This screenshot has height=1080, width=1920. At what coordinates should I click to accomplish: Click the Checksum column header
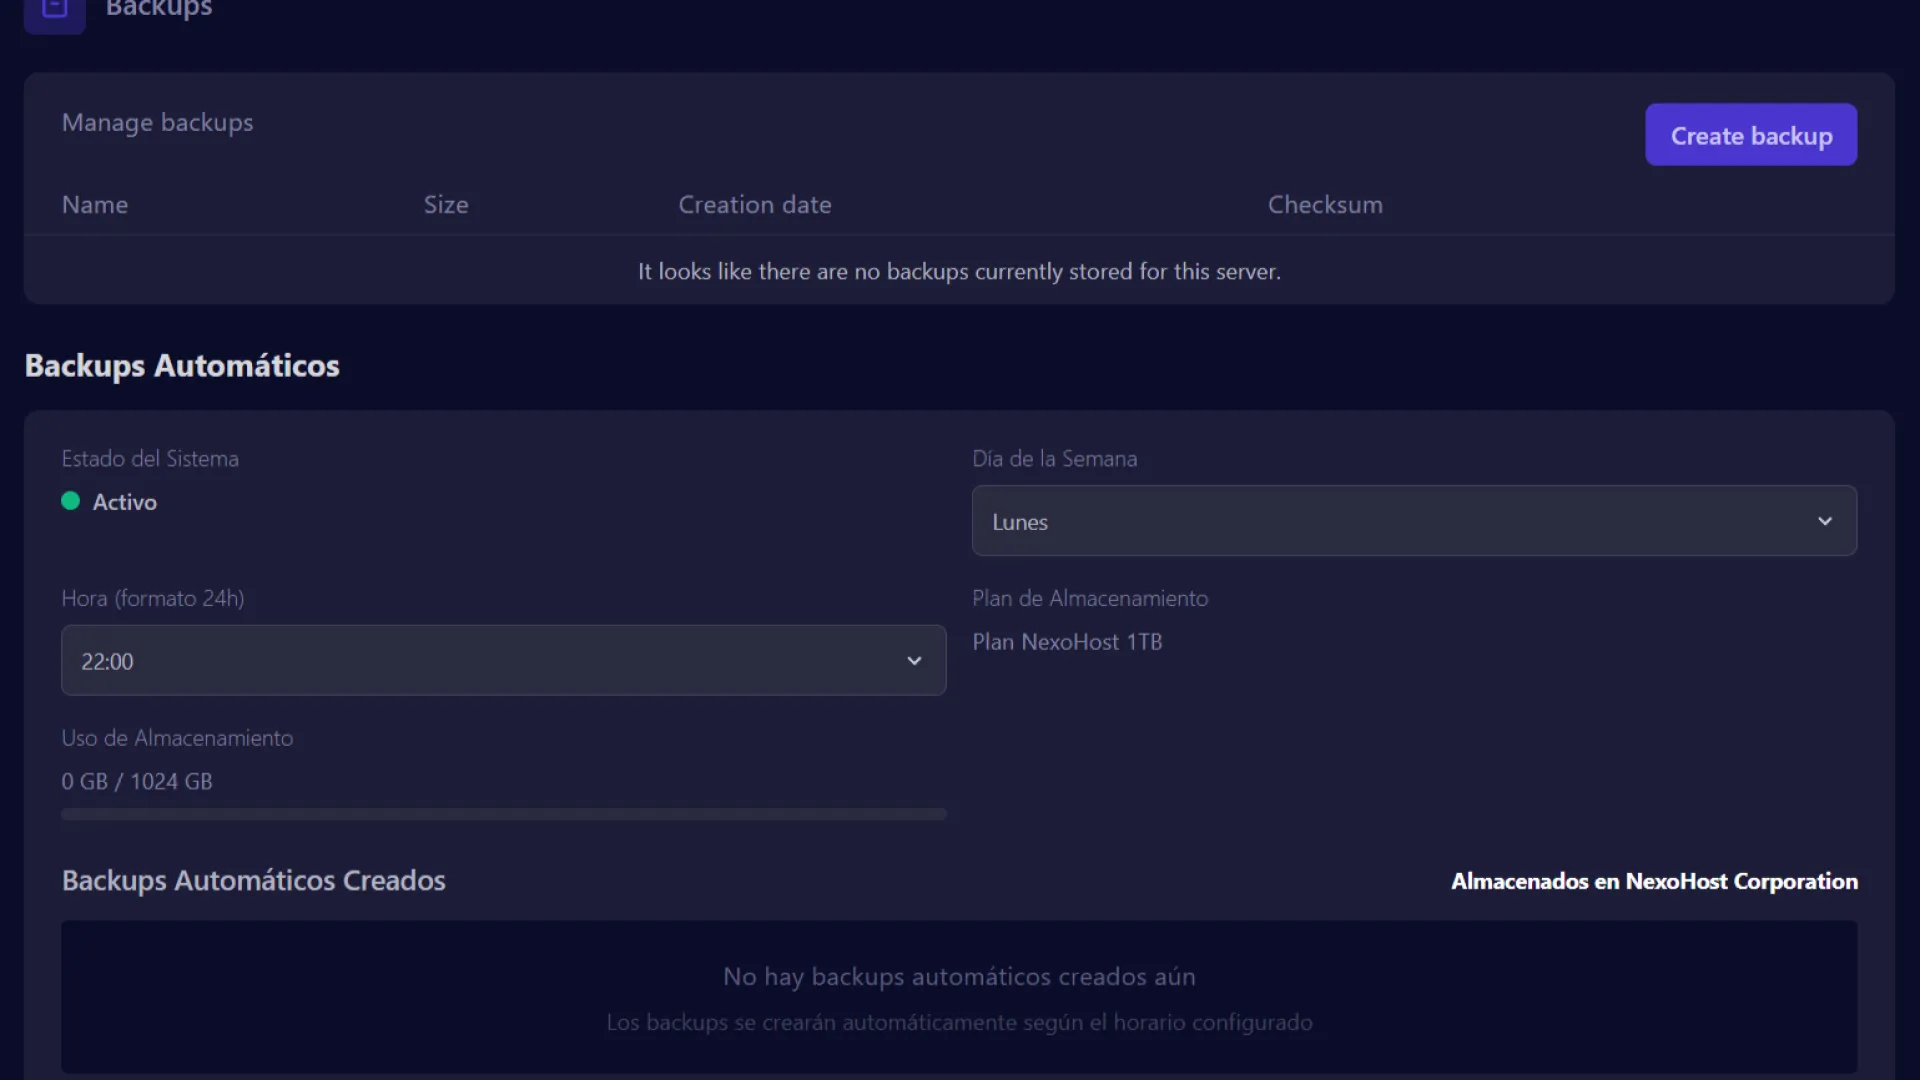tap(1324, 205)
